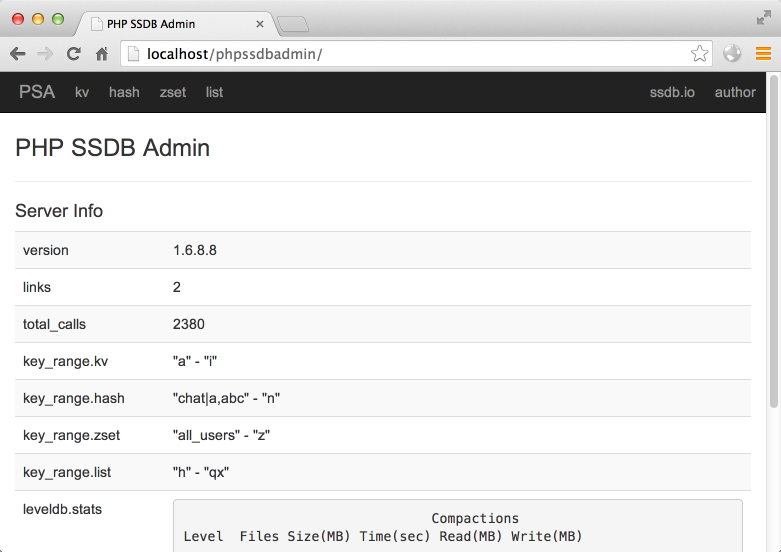The width and height of the screenshot is (781, 552).
Task: Reload the page with the refresh icon
Action: 74,54
